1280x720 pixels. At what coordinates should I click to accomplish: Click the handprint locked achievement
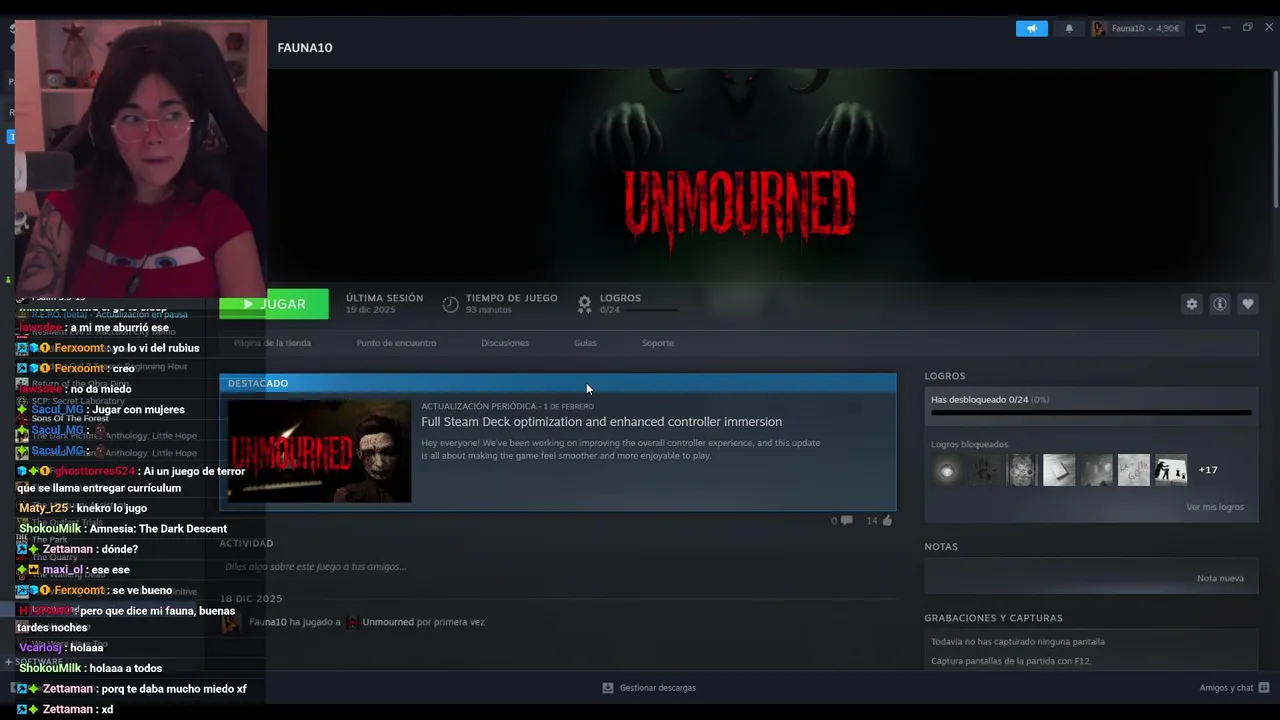(984, 470)
